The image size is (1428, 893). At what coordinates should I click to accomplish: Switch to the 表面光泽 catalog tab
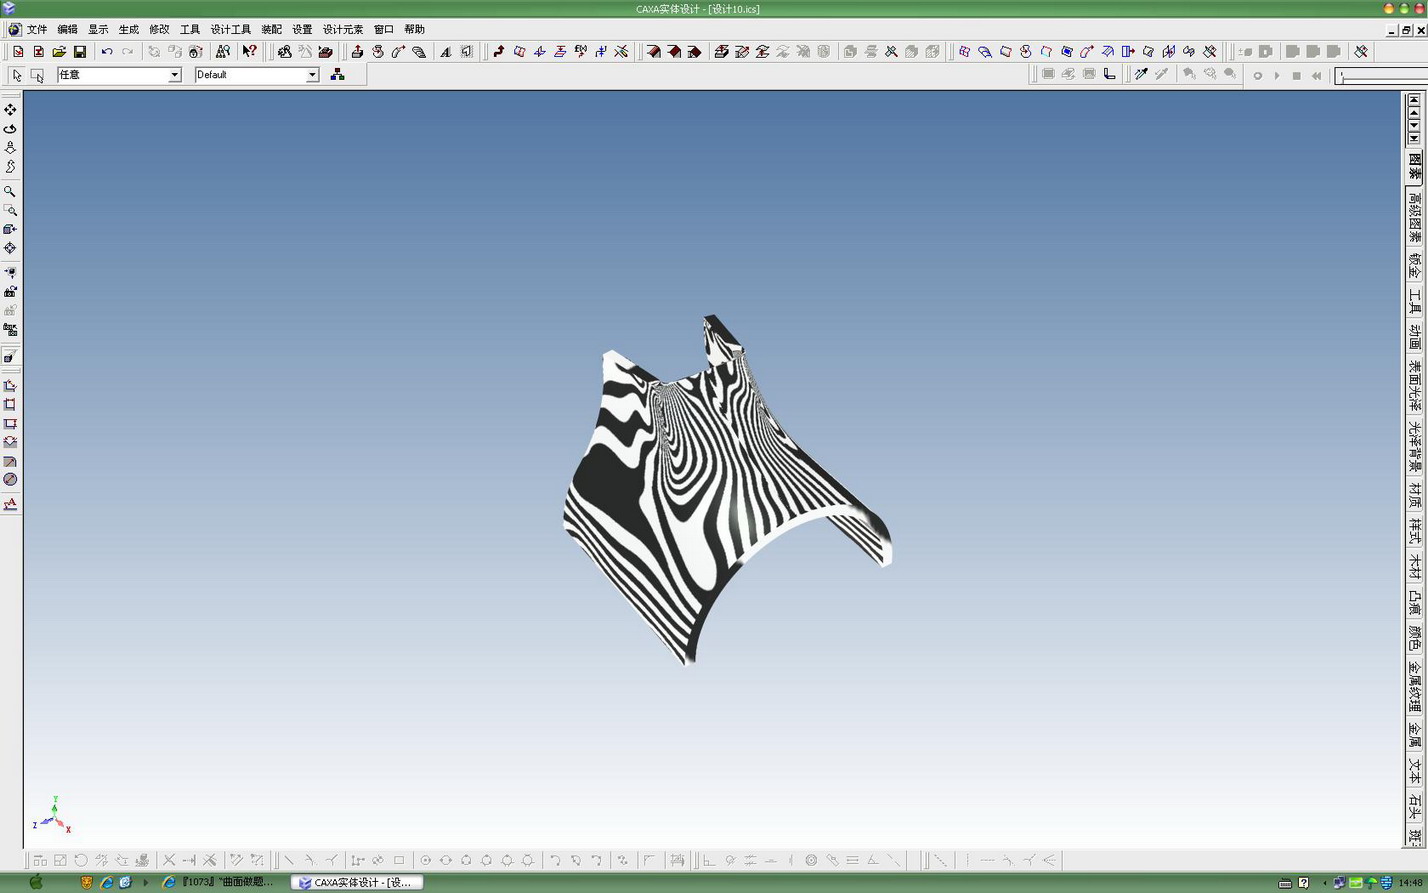[x=1414, y=386]
